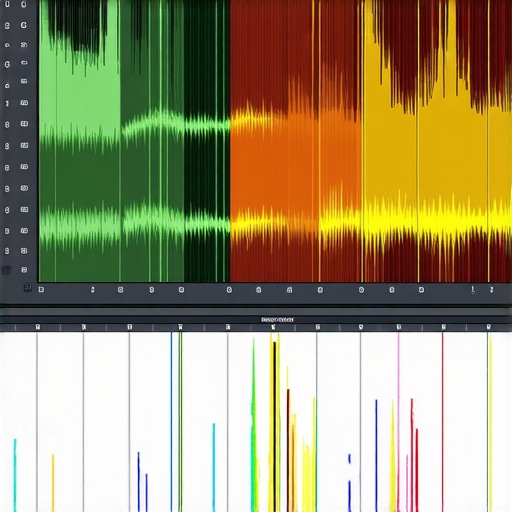Click the title label above the spectrum panel
This screenshot has height=512, width=512.
coord(277,320)
